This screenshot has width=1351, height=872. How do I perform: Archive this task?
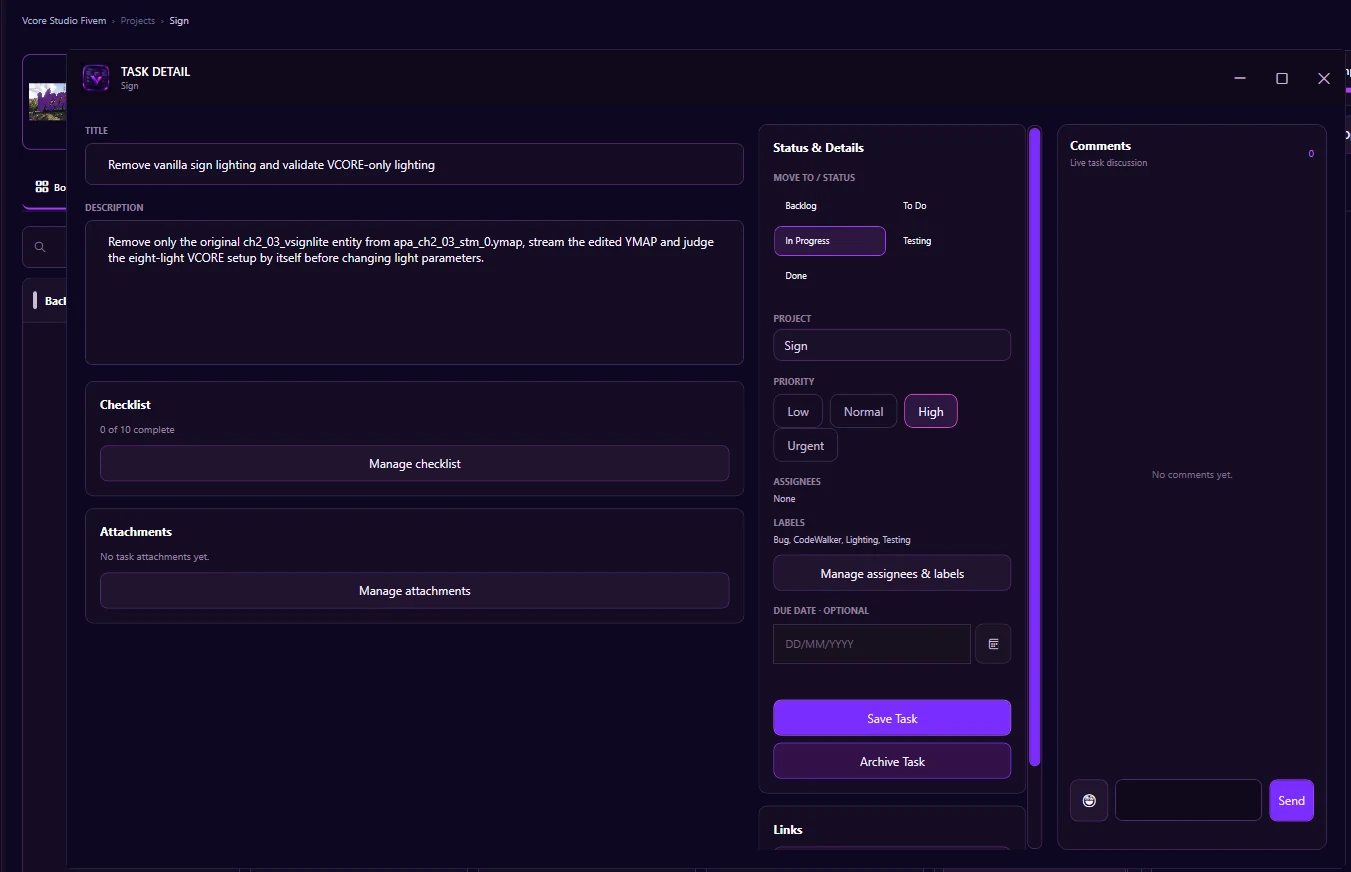(892, 761)
